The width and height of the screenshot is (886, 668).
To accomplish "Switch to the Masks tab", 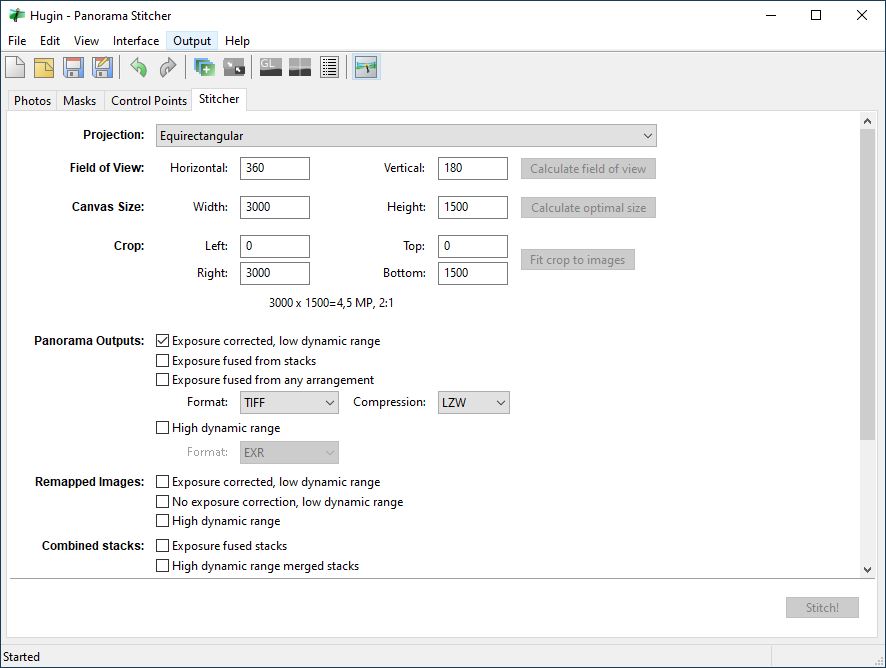I will [x=80, y=101].
